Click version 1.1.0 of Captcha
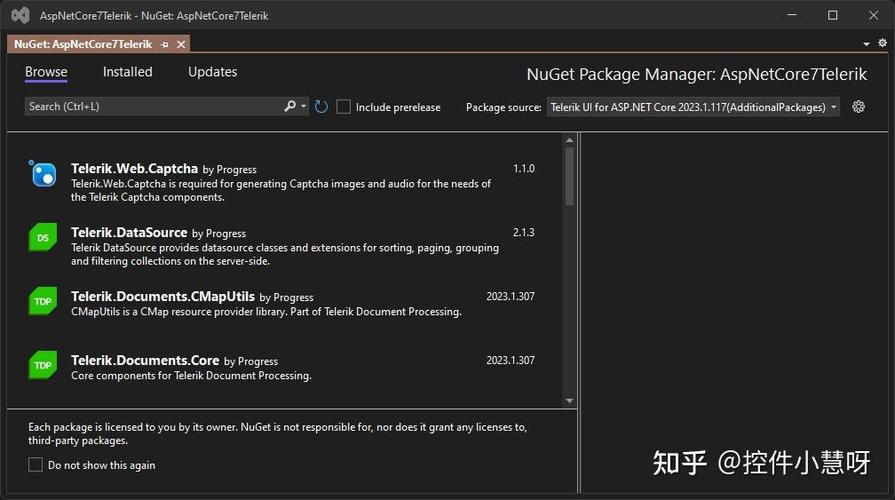The width and height of the screenshot is (895, 500). (x=524, y=168)
